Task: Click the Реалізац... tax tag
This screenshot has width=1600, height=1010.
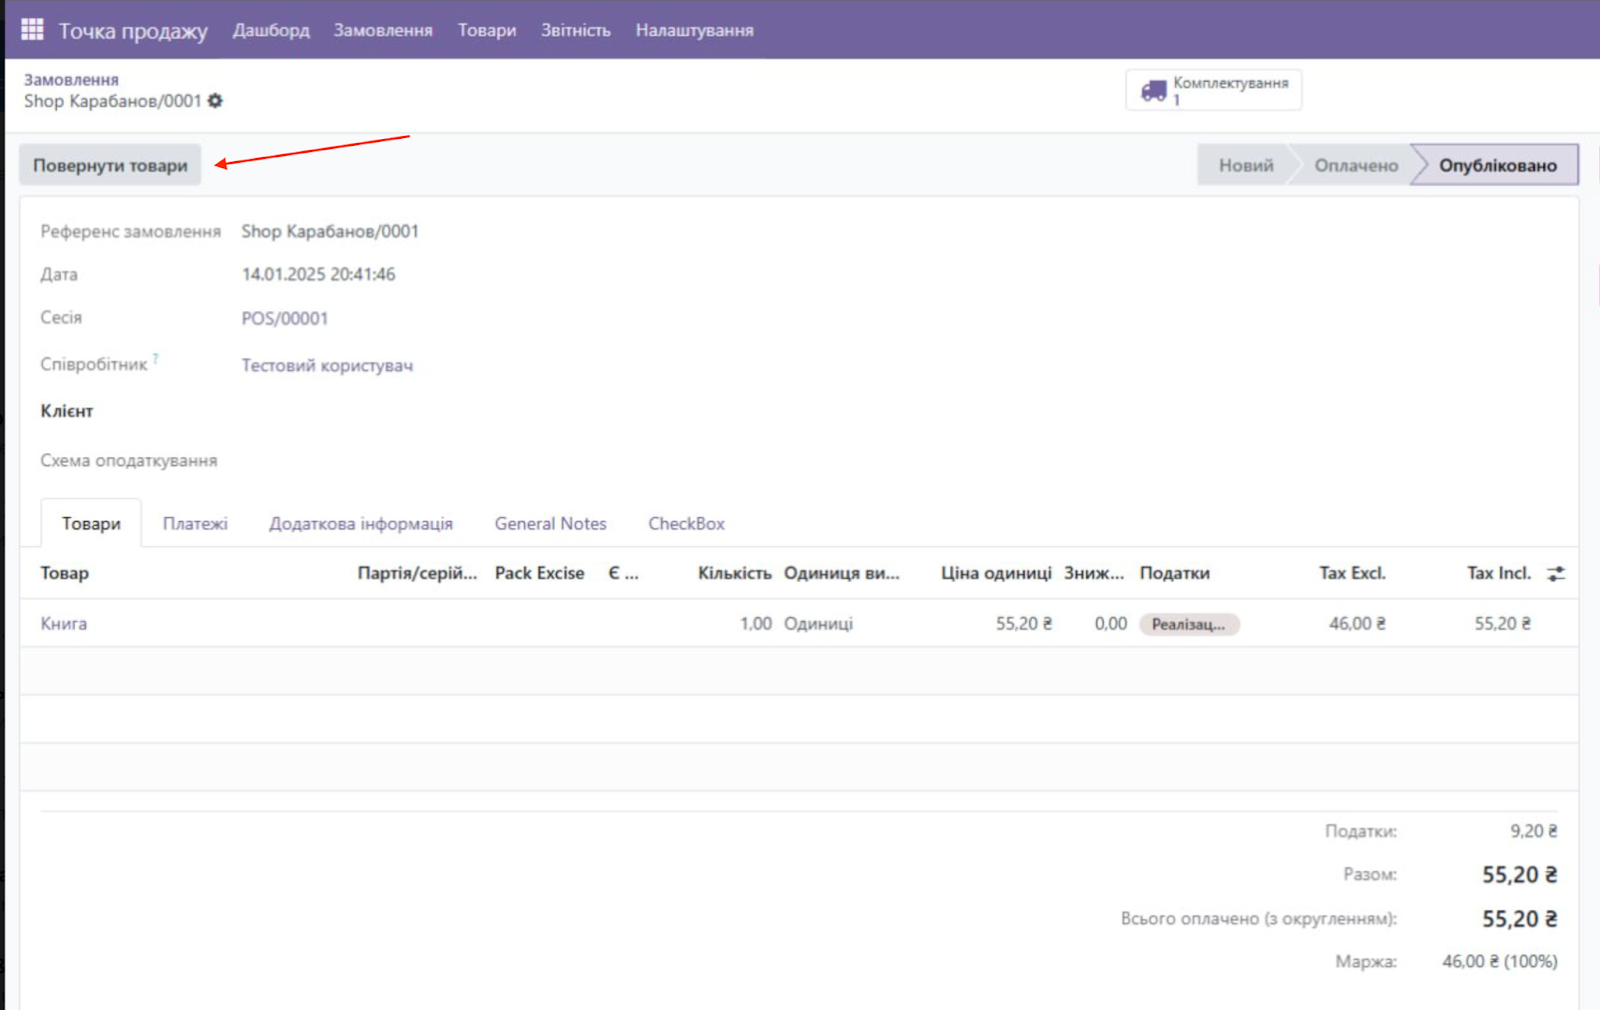Action: pos(1188,624)
